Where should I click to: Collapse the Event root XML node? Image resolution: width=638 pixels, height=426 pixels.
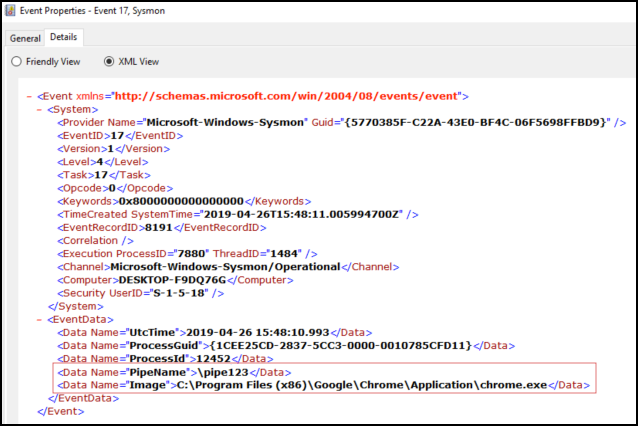click(29, 96)
